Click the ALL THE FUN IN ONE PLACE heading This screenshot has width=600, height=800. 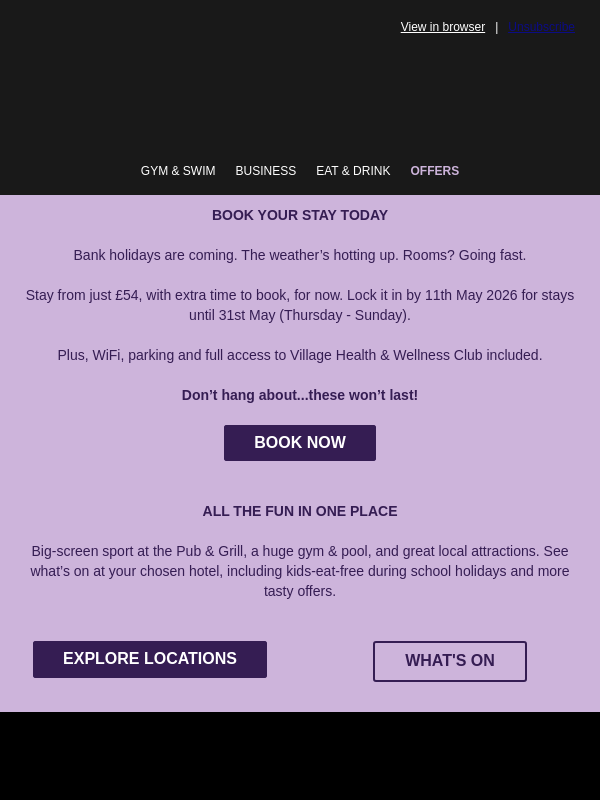click(300, 511)
